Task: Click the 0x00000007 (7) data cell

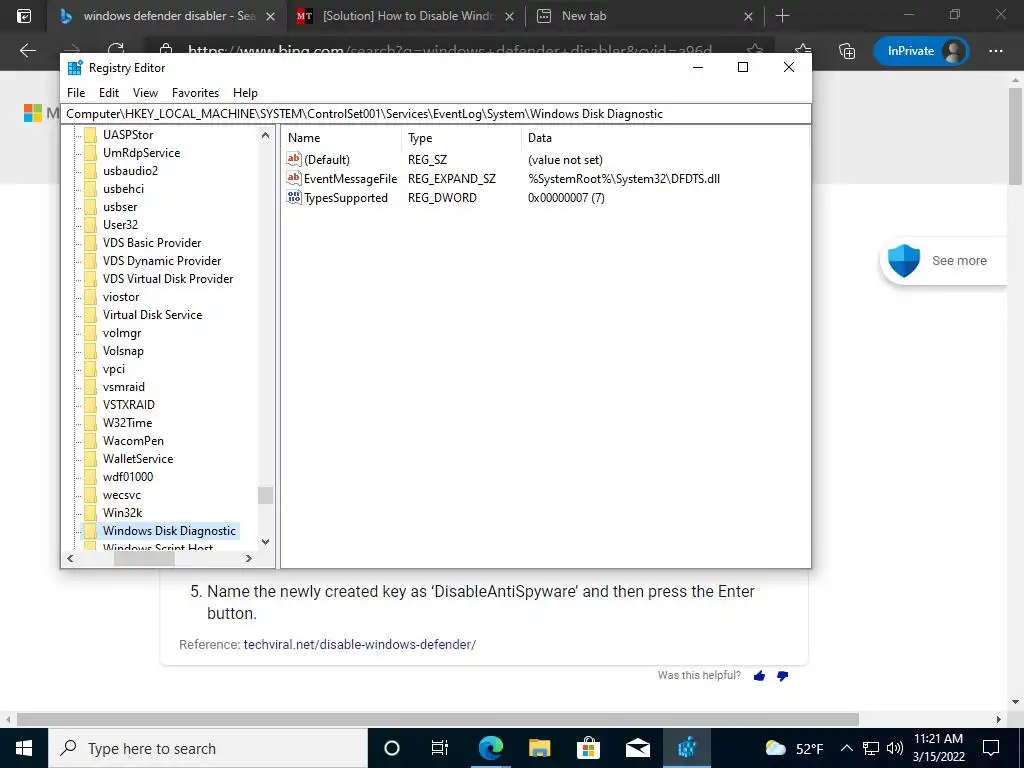Action: pos(566,197)
